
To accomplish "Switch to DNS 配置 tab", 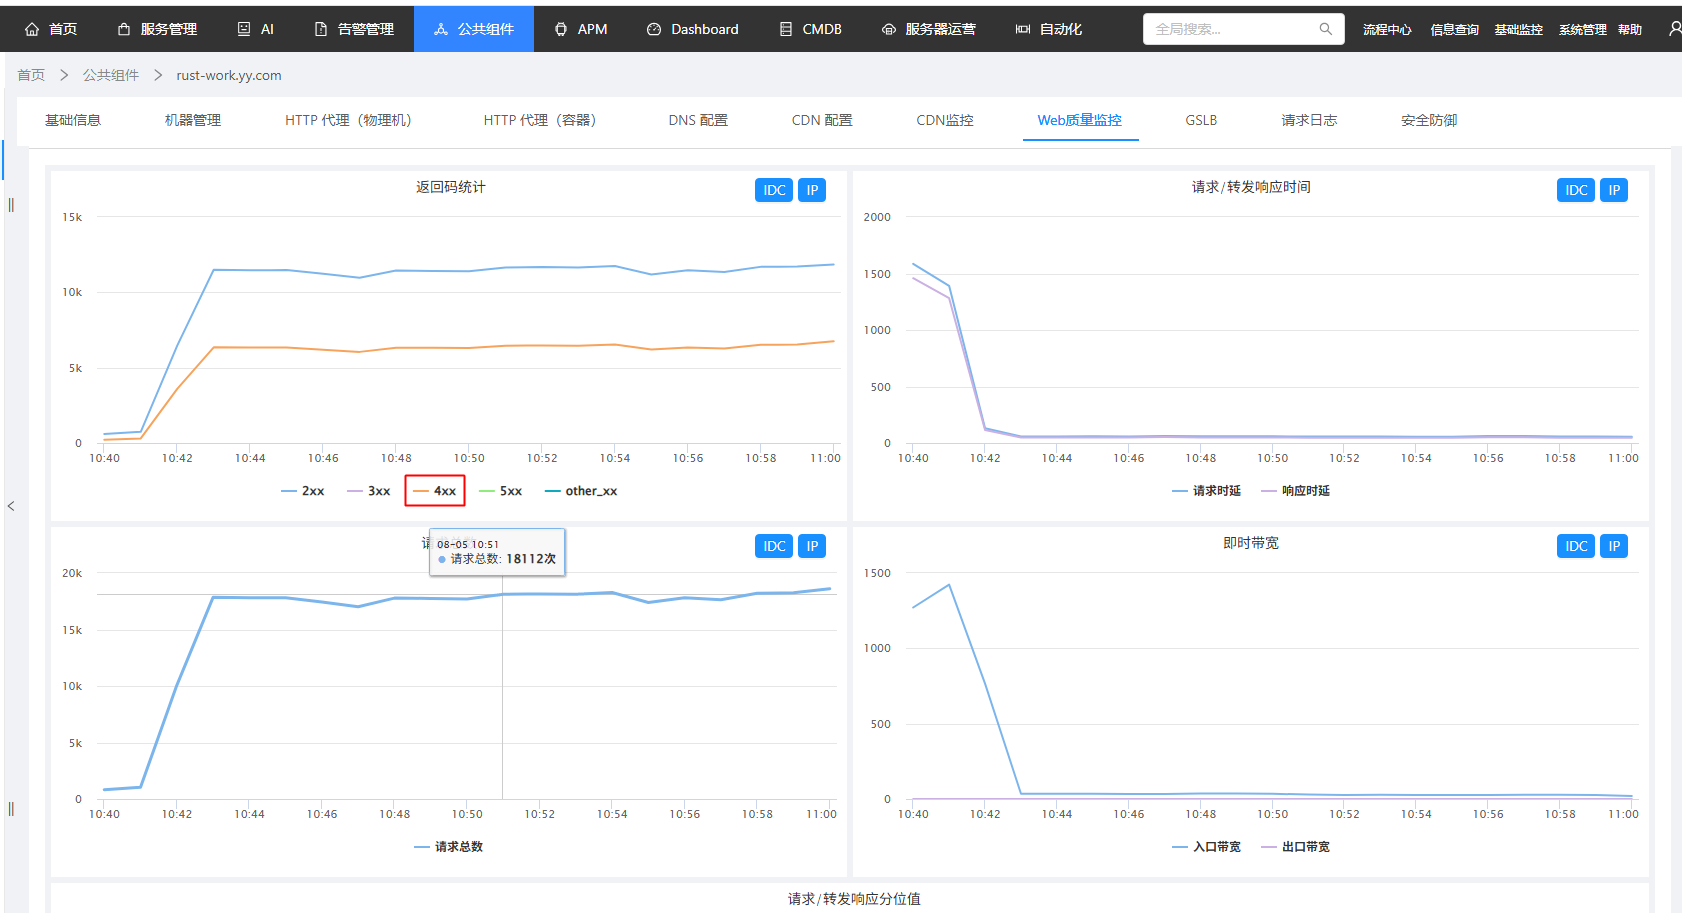I will pyautogui.click(x=698, y=120).
